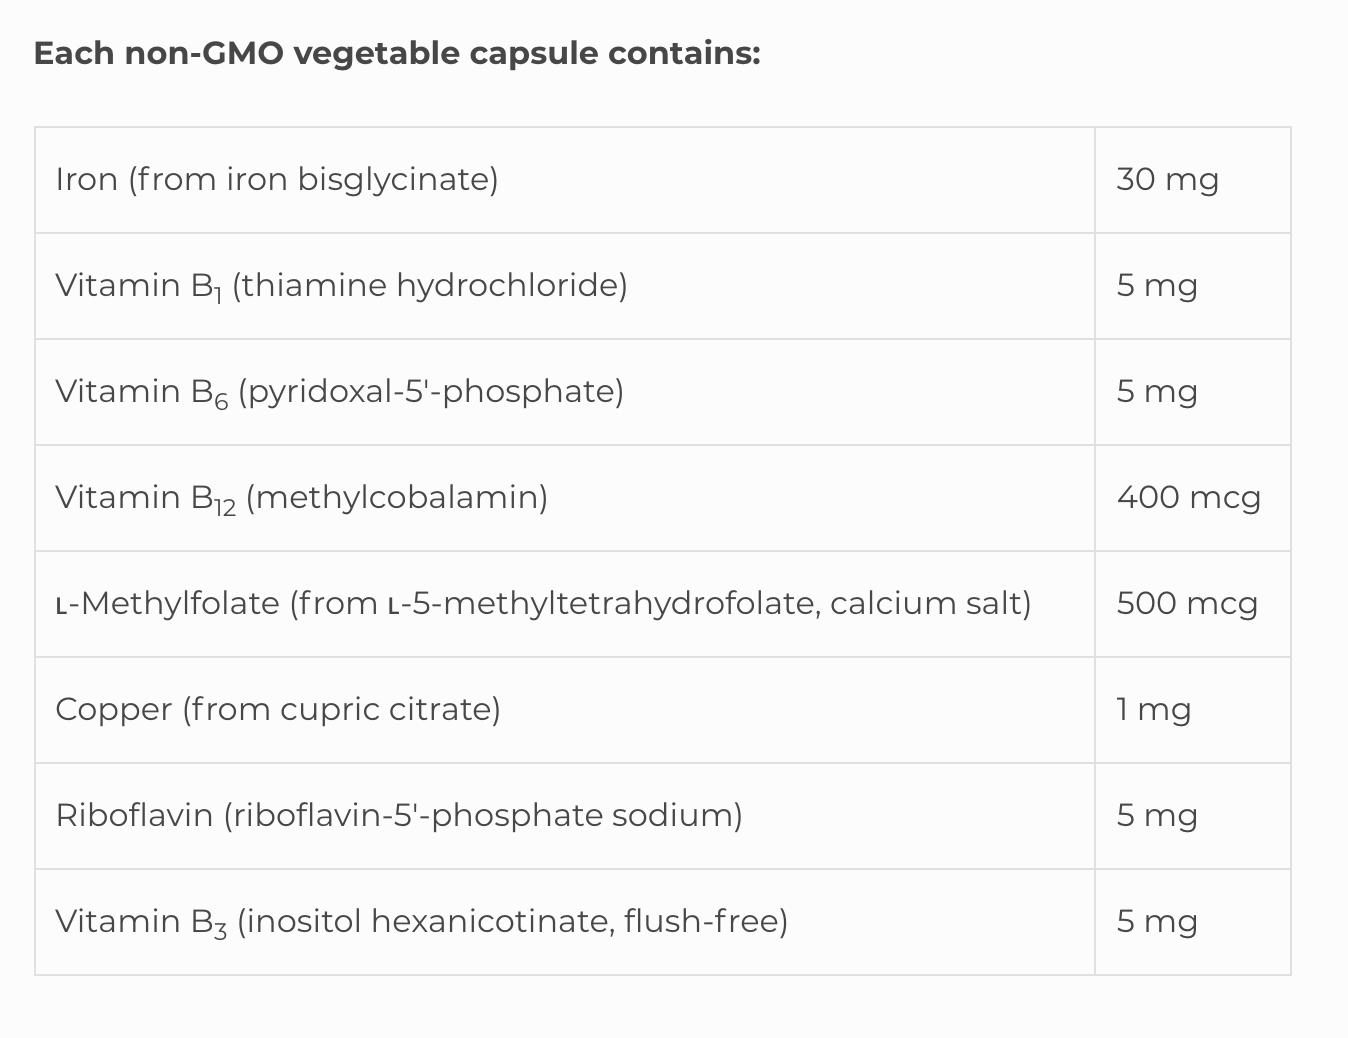Viewport: 1348px width, 1038px height.
Task: Click the "Vitamin B12" label text
Action: coord(145,498)
